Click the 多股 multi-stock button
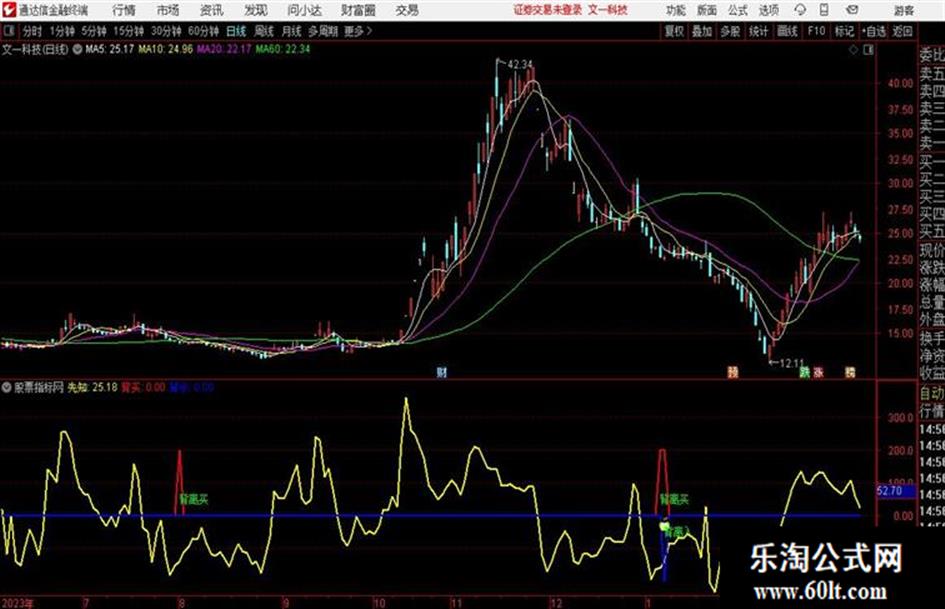Viewport: 945px width, 609px height. tap(730, 31)
